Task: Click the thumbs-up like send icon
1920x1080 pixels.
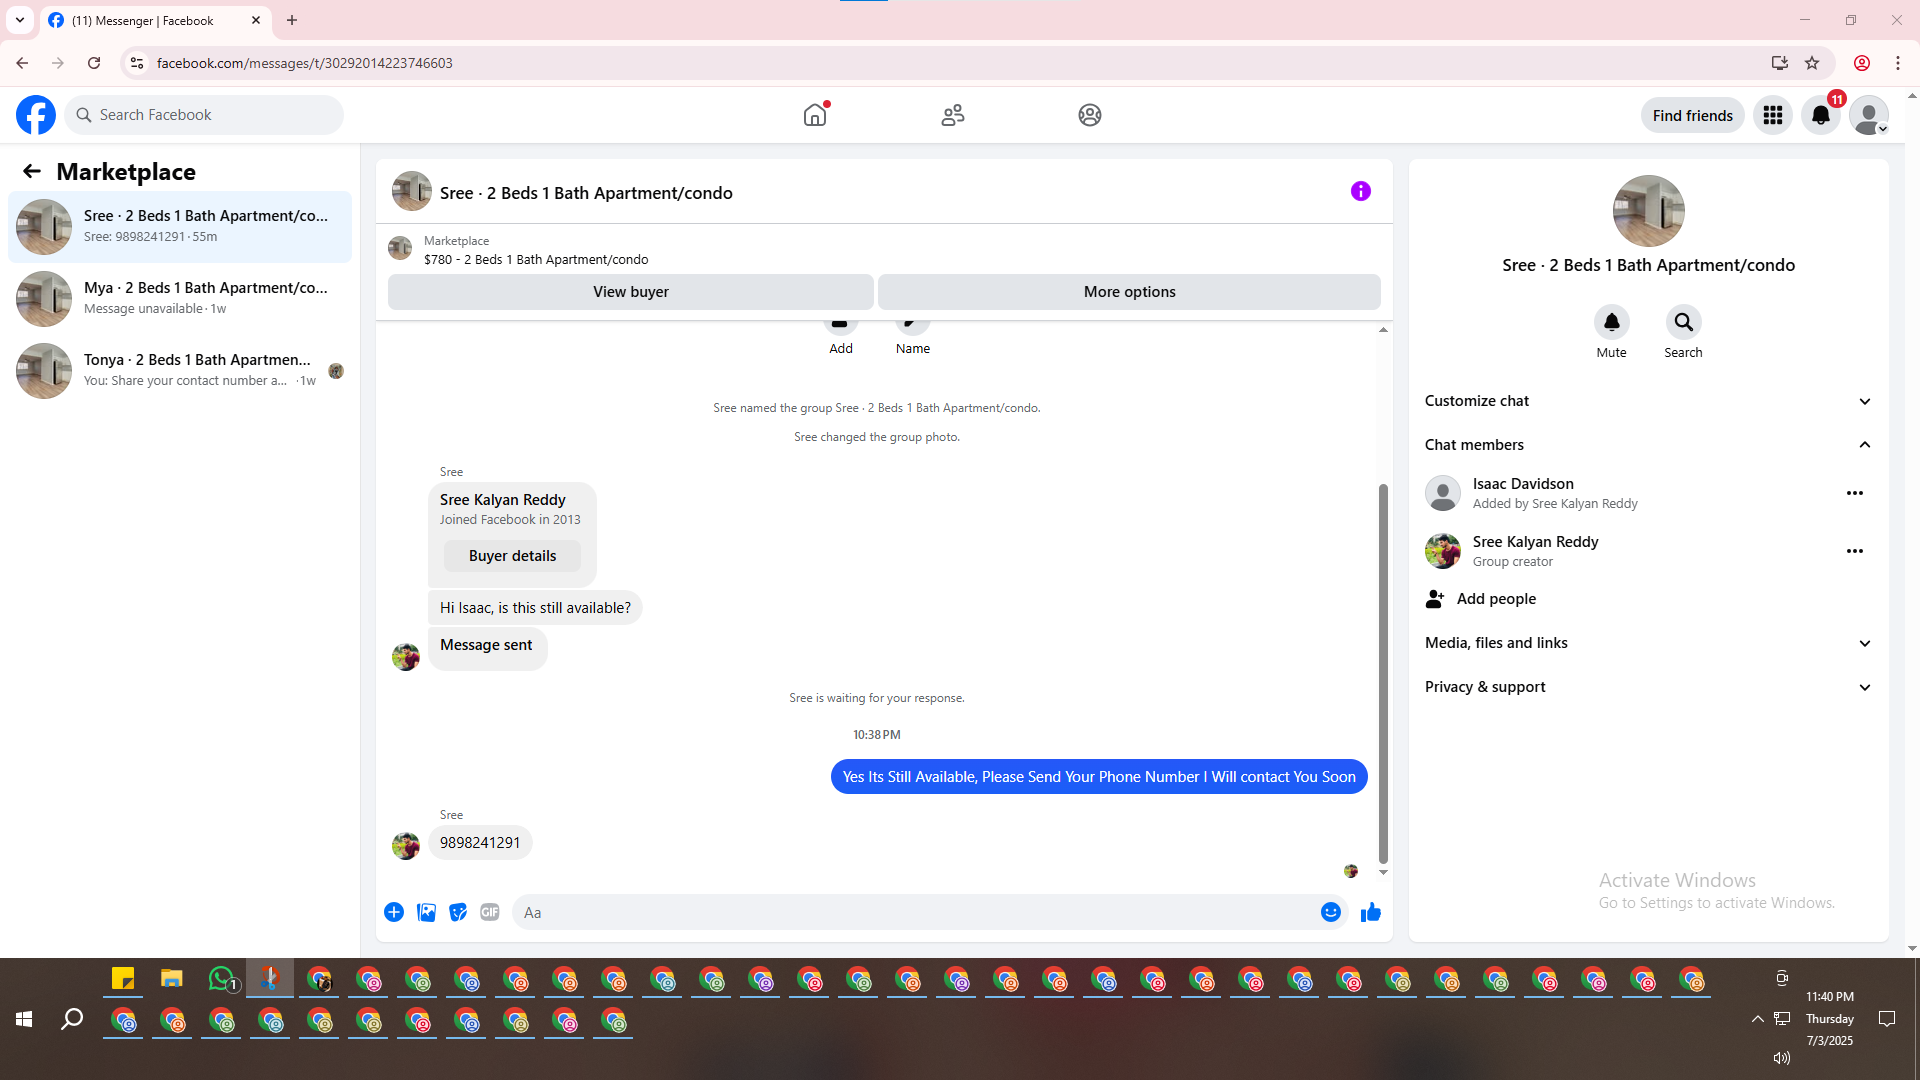Action: tap(1370, 912)
